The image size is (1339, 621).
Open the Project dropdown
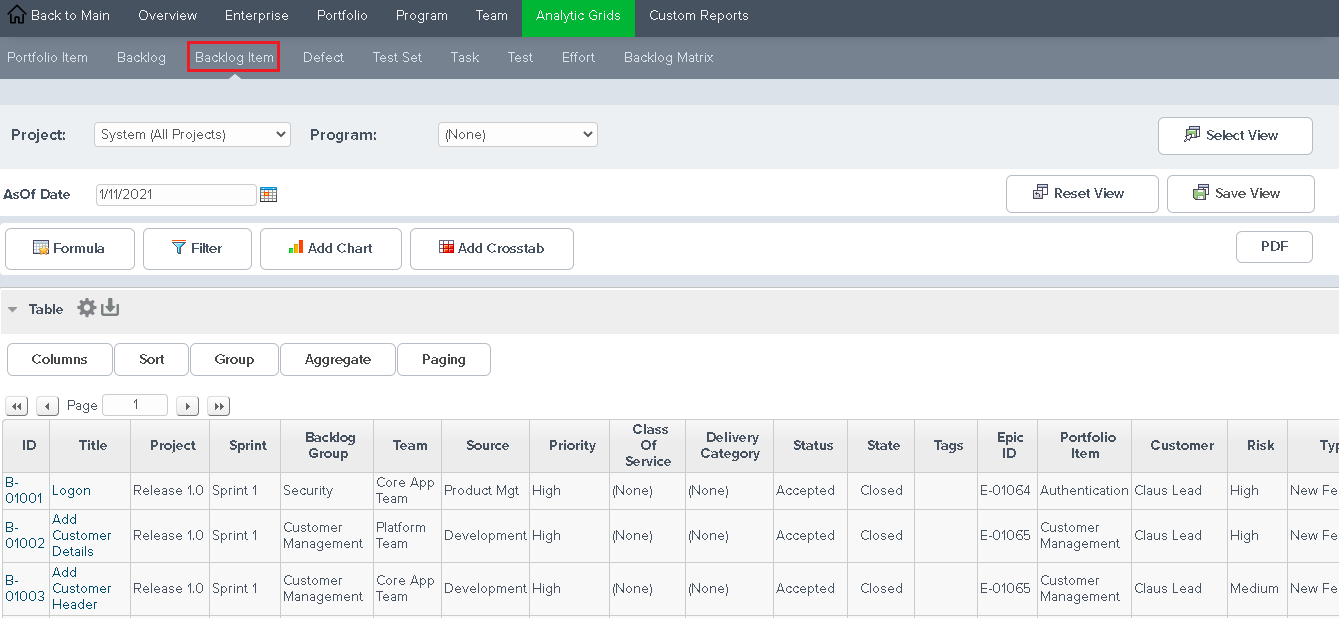[x=192, y=134]
